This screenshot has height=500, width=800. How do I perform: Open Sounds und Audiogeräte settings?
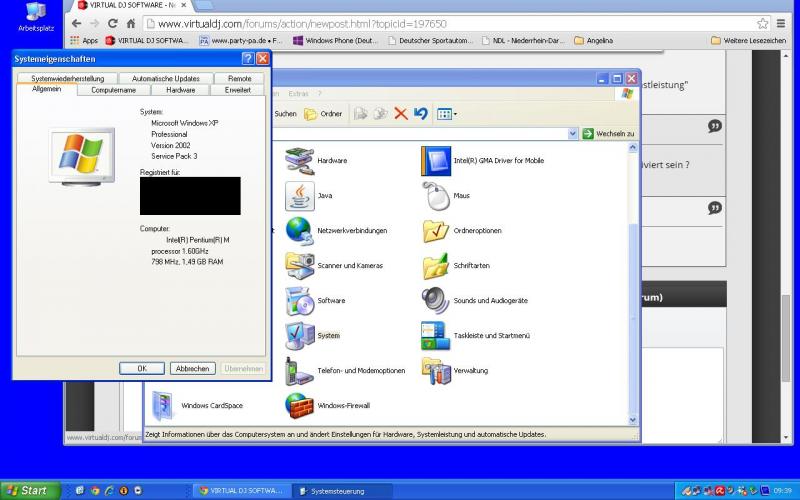pos(436,300)
